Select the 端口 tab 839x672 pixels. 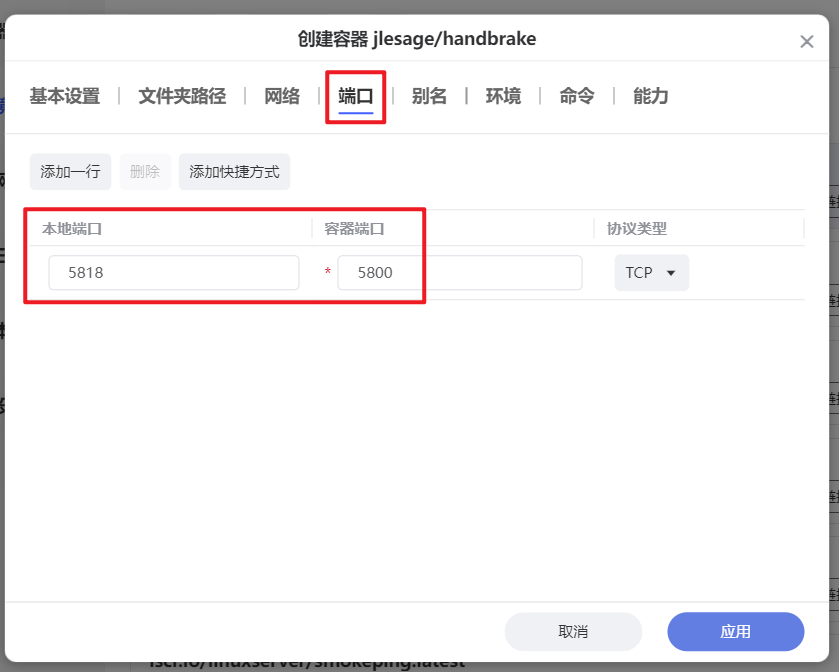click(x=356, y=96)
